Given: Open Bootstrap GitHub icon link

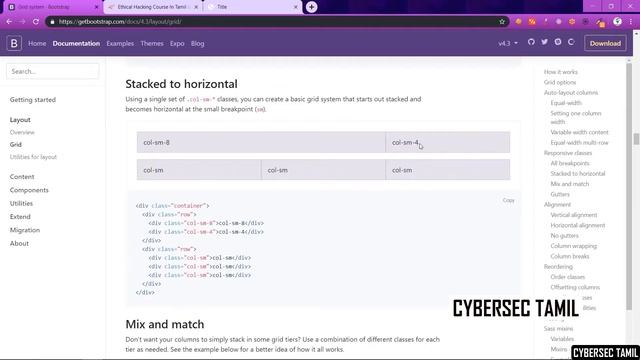Looking at the screenshot, I should [531, 42].
